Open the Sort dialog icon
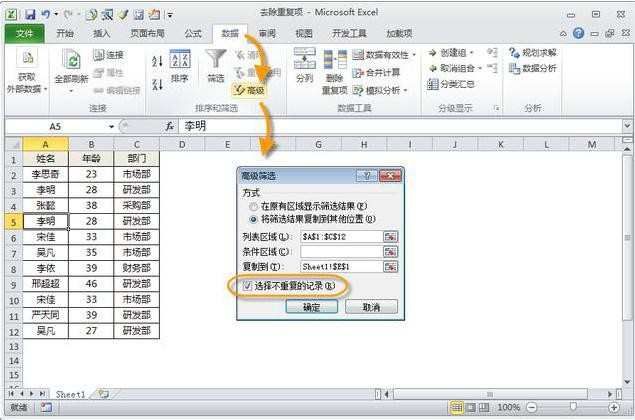Screen dimensions: 635x420 (179, 60)
